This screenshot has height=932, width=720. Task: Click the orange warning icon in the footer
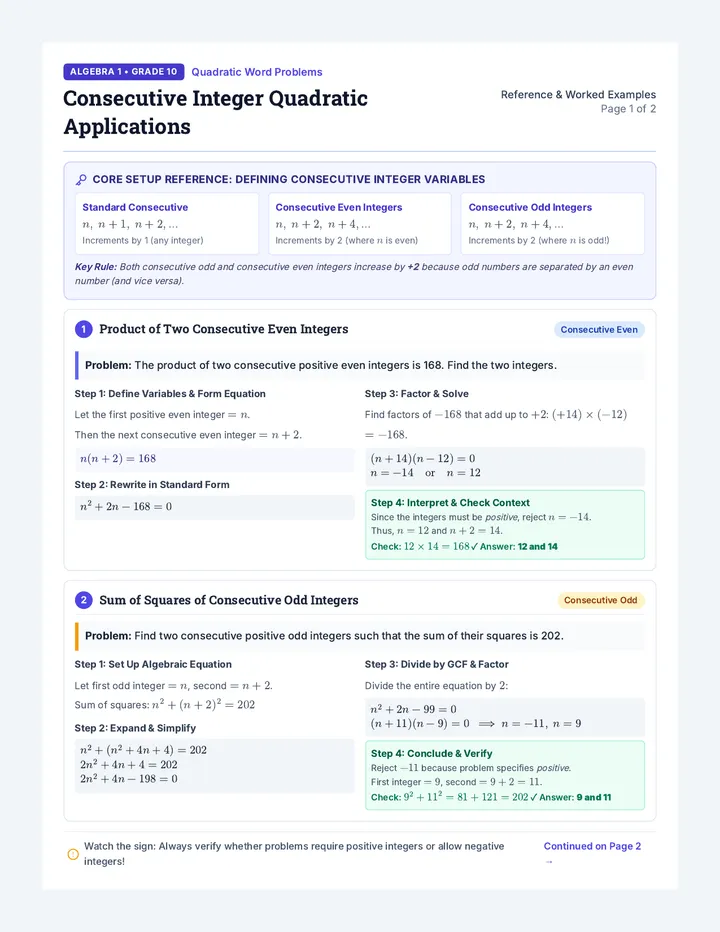(x=73, y=854)
